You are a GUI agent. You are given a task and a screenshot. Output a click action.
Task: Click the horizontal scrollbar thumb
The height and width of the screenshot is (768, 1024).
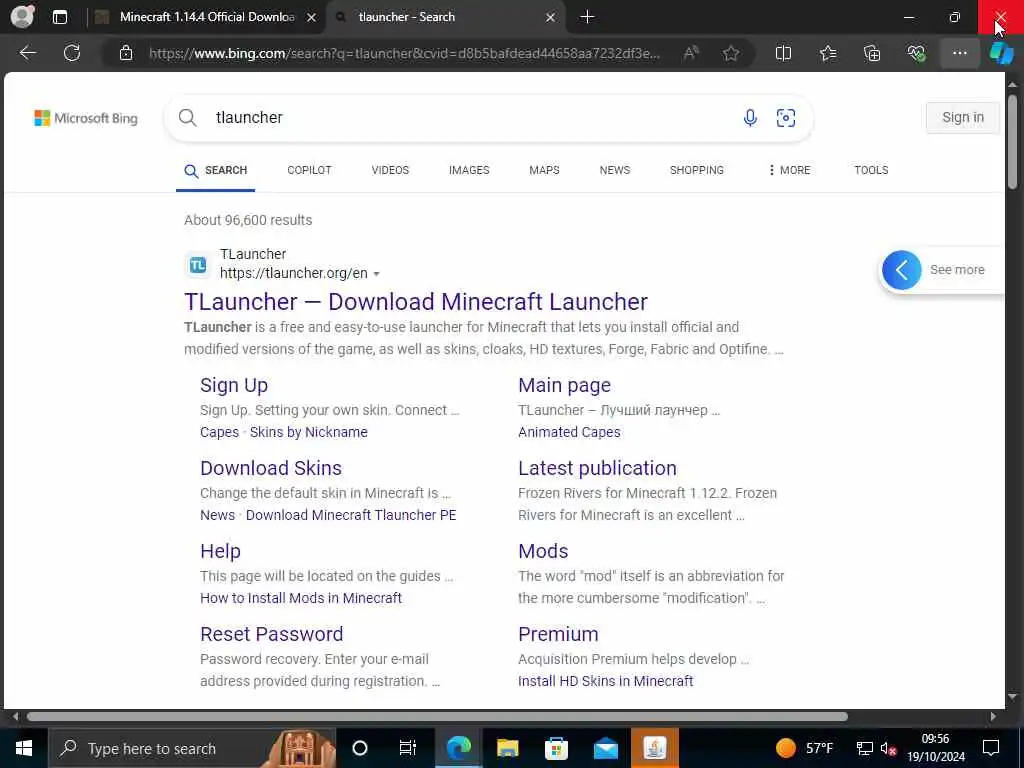pyautogui.click(x=437, y=716)
